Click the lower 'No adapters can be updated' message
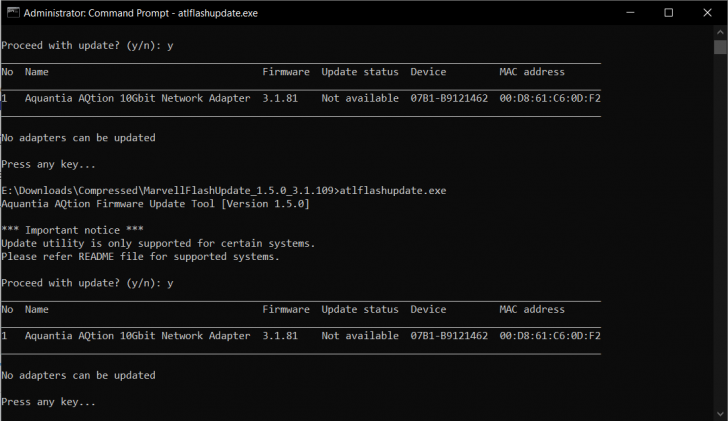The width and height of the screenshot is (728, 421). [78, 375]
